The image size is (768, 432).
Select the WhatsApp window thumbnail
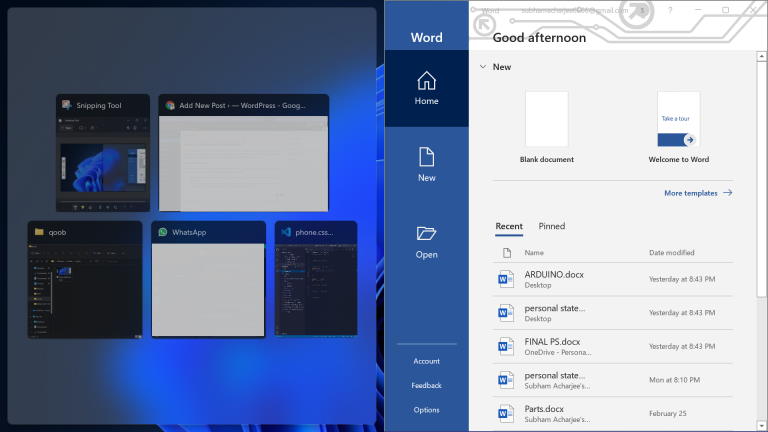208,286
